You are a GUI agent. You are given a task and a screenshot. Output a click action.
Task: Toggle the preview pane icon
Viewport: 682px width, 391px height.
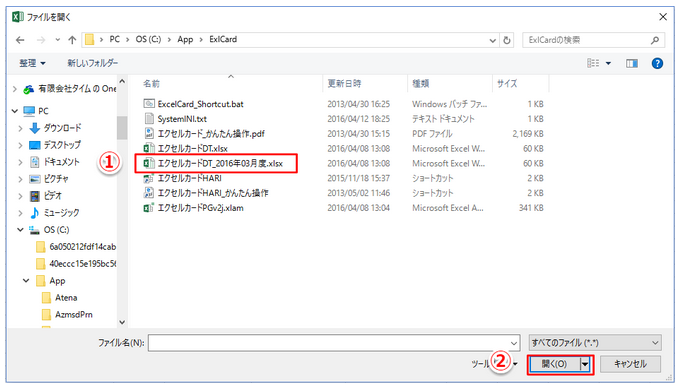click(632, 63)
